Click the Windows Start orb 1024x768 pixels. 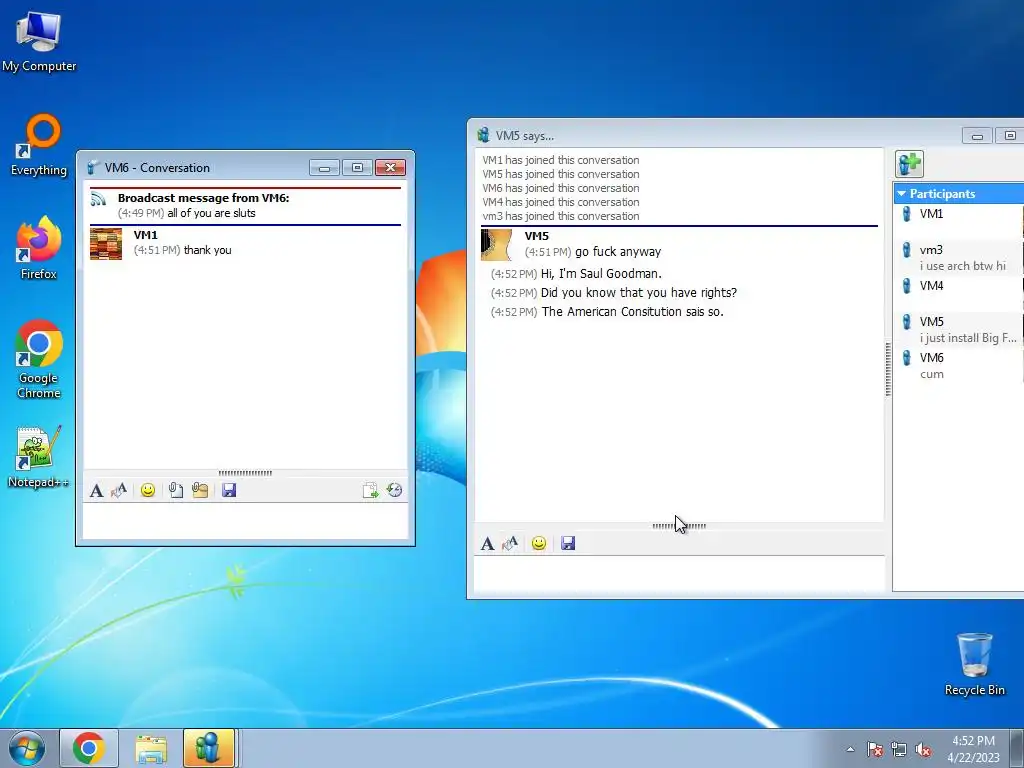coord(26,748)
